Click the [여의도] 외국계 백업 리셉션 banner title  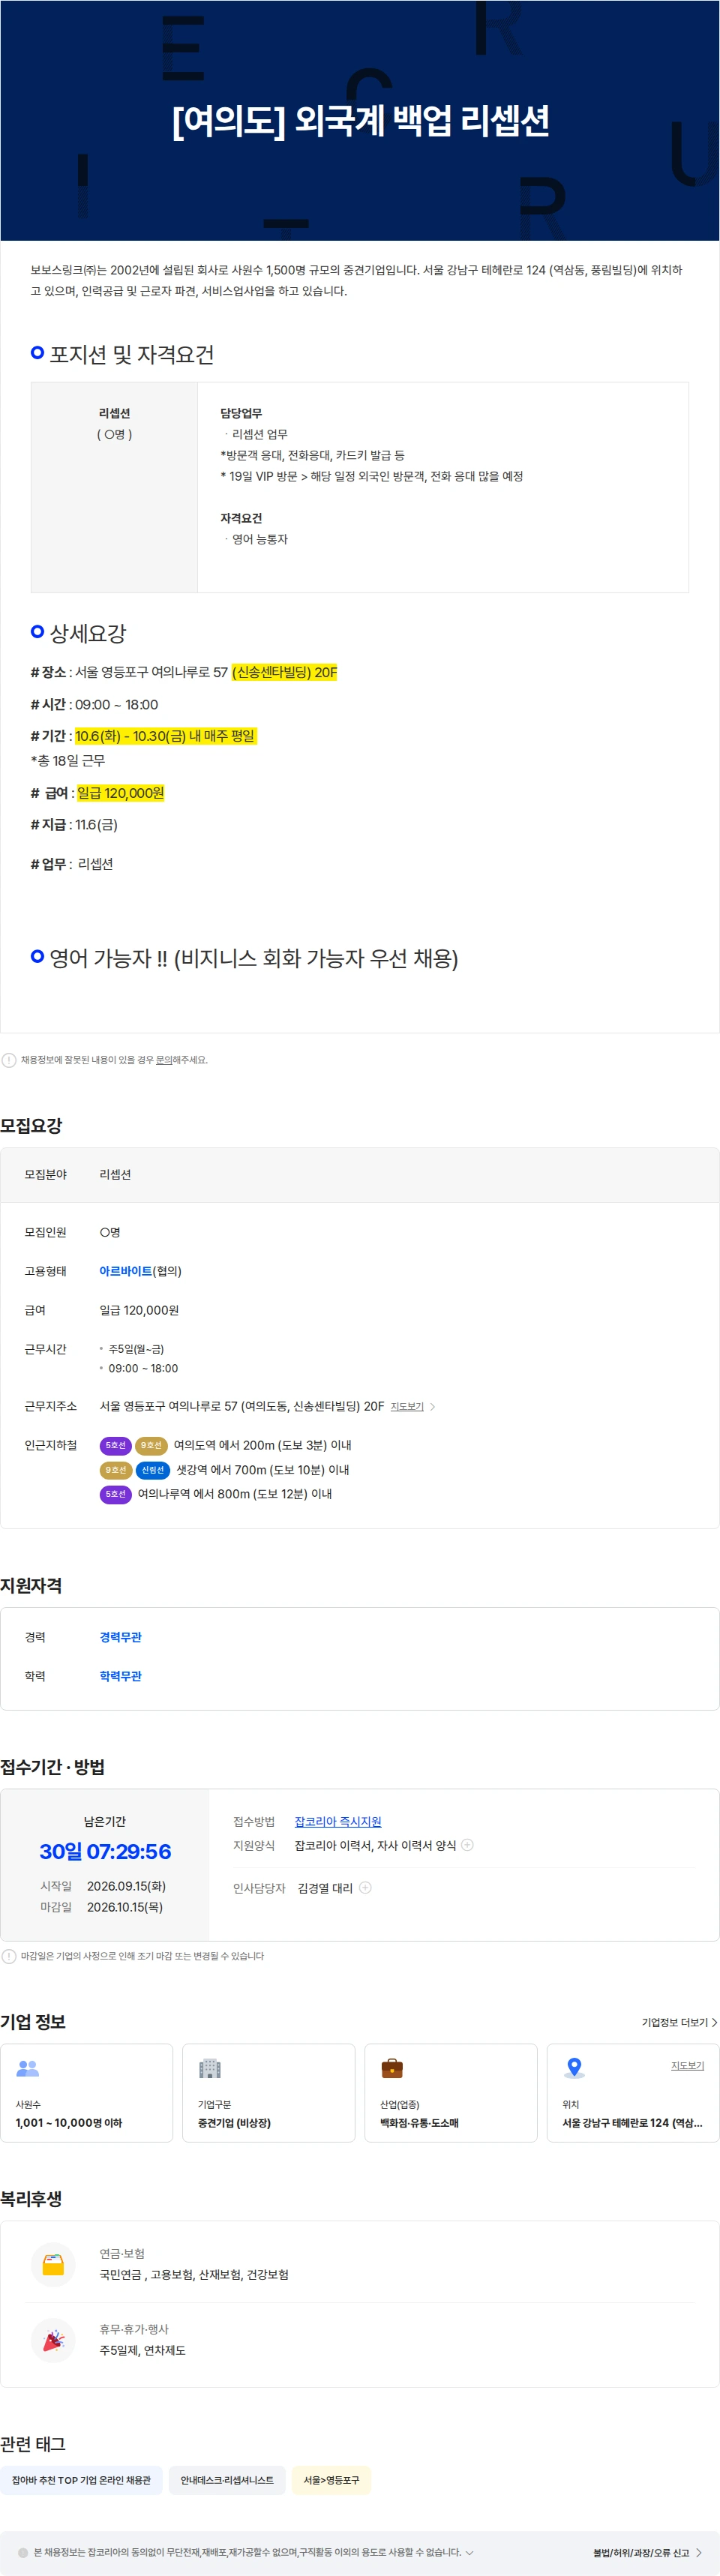tap(360, 120)
